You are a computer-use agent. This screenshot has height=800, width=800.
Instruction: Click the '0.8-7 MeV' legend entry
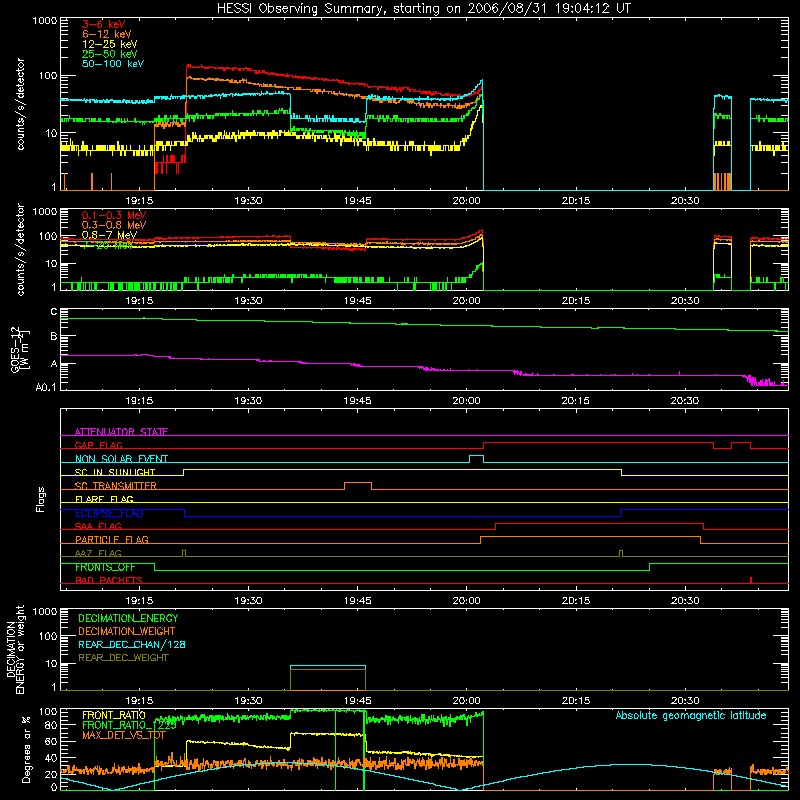click(110, 235)
